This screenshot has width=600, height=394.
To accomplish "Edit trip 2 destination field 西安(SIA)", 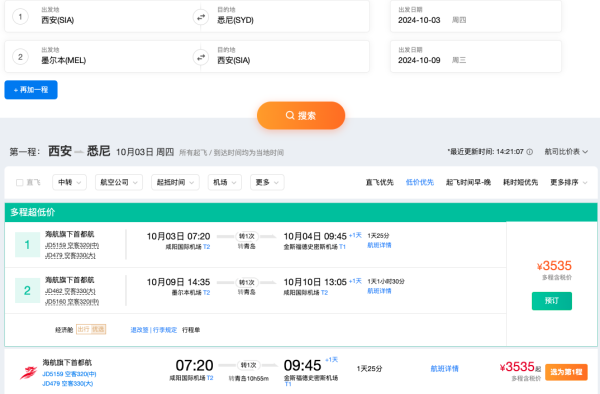I will tap(233, 60).
